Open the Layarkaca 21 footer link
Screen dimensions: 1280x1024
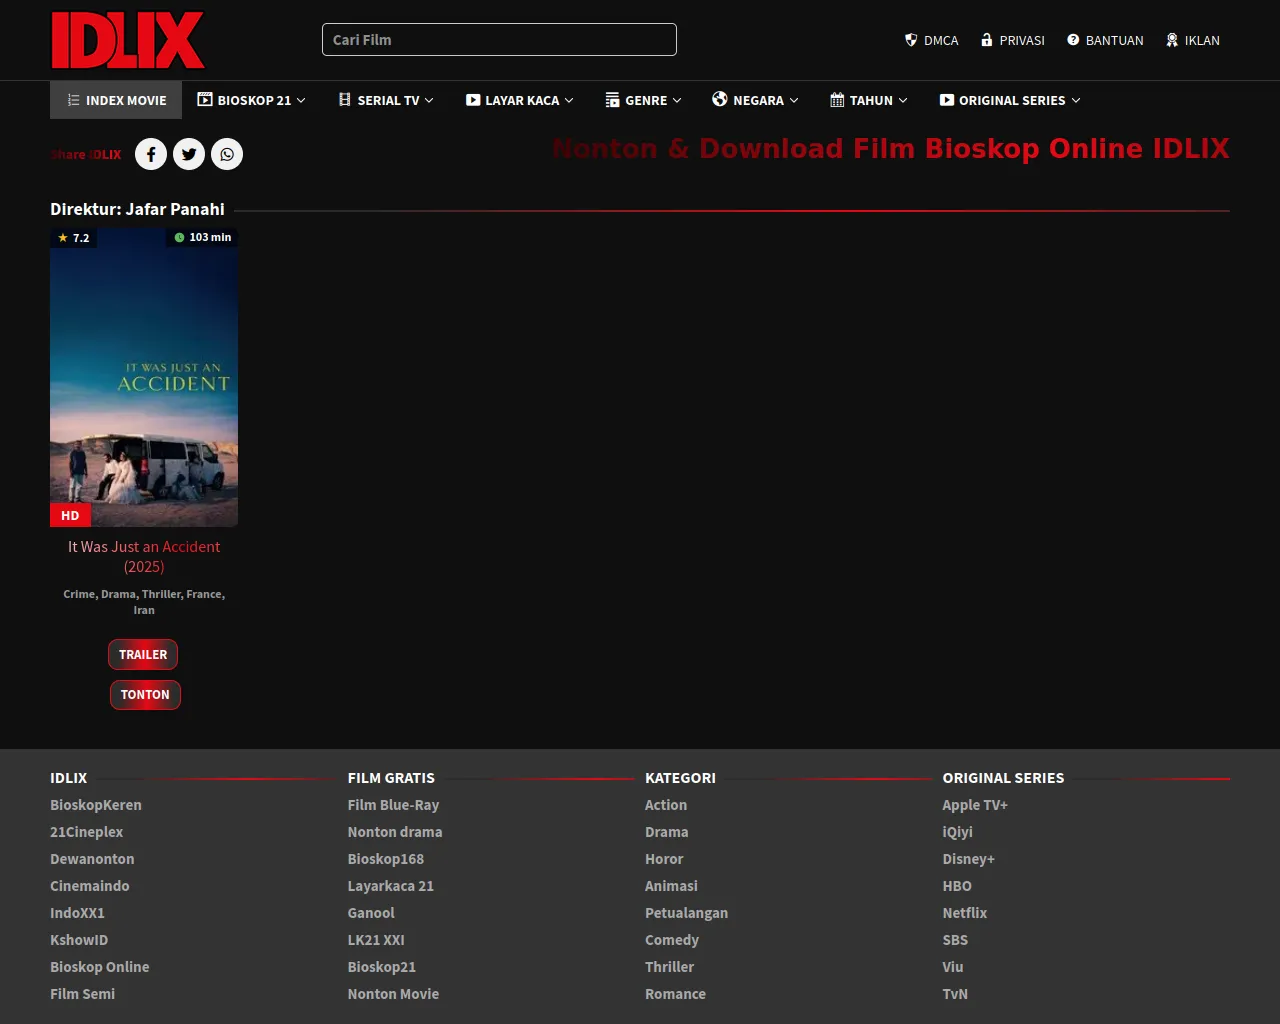pos(391,886)
